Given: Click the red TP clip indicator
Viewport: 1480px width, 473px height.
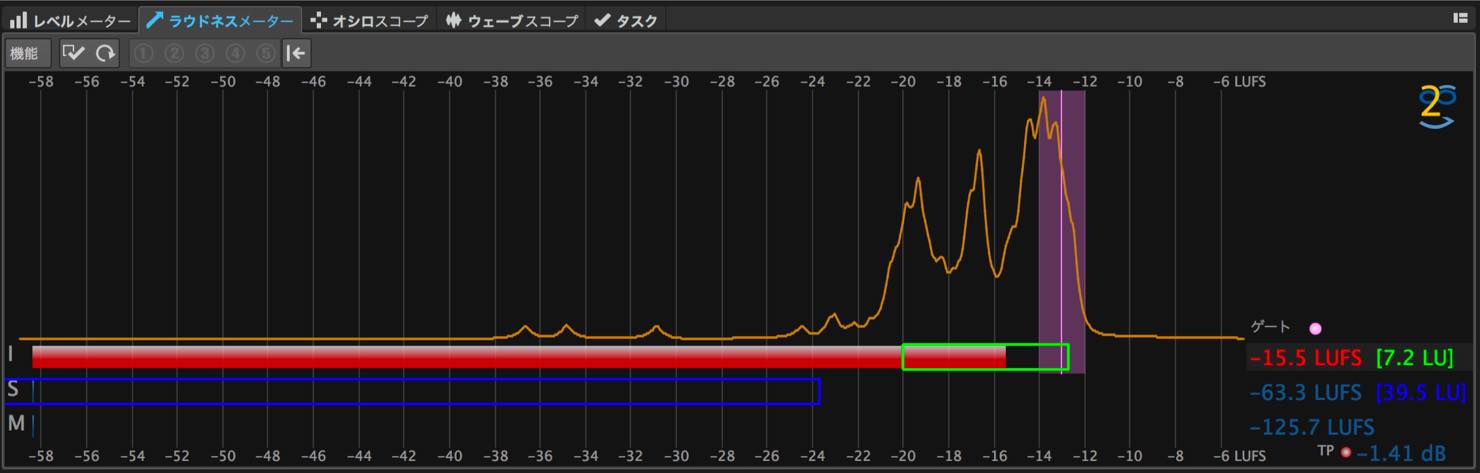Looking at the screenshot, I should pyautogui.click(x=1345, y=452).
